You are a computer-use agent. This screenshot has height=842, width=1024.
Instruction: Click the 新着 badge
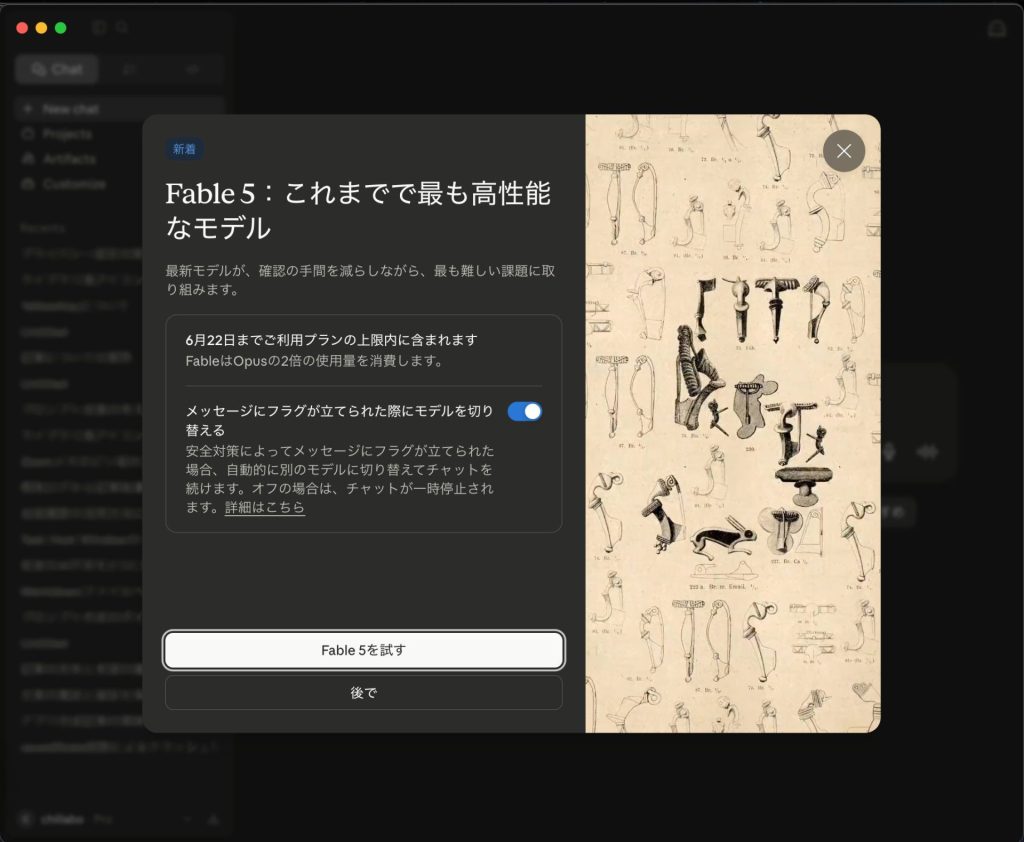(184, 149)
